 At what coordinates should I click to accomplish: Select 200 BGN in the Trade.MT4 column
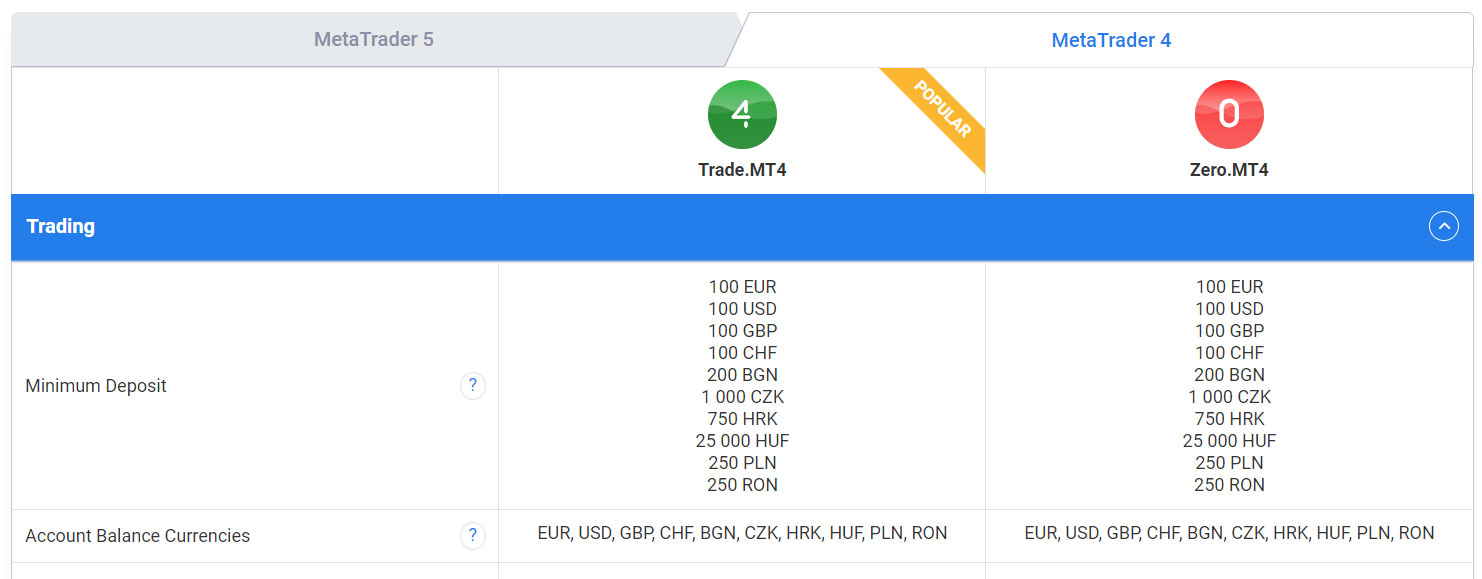click(x=742, y=375)
